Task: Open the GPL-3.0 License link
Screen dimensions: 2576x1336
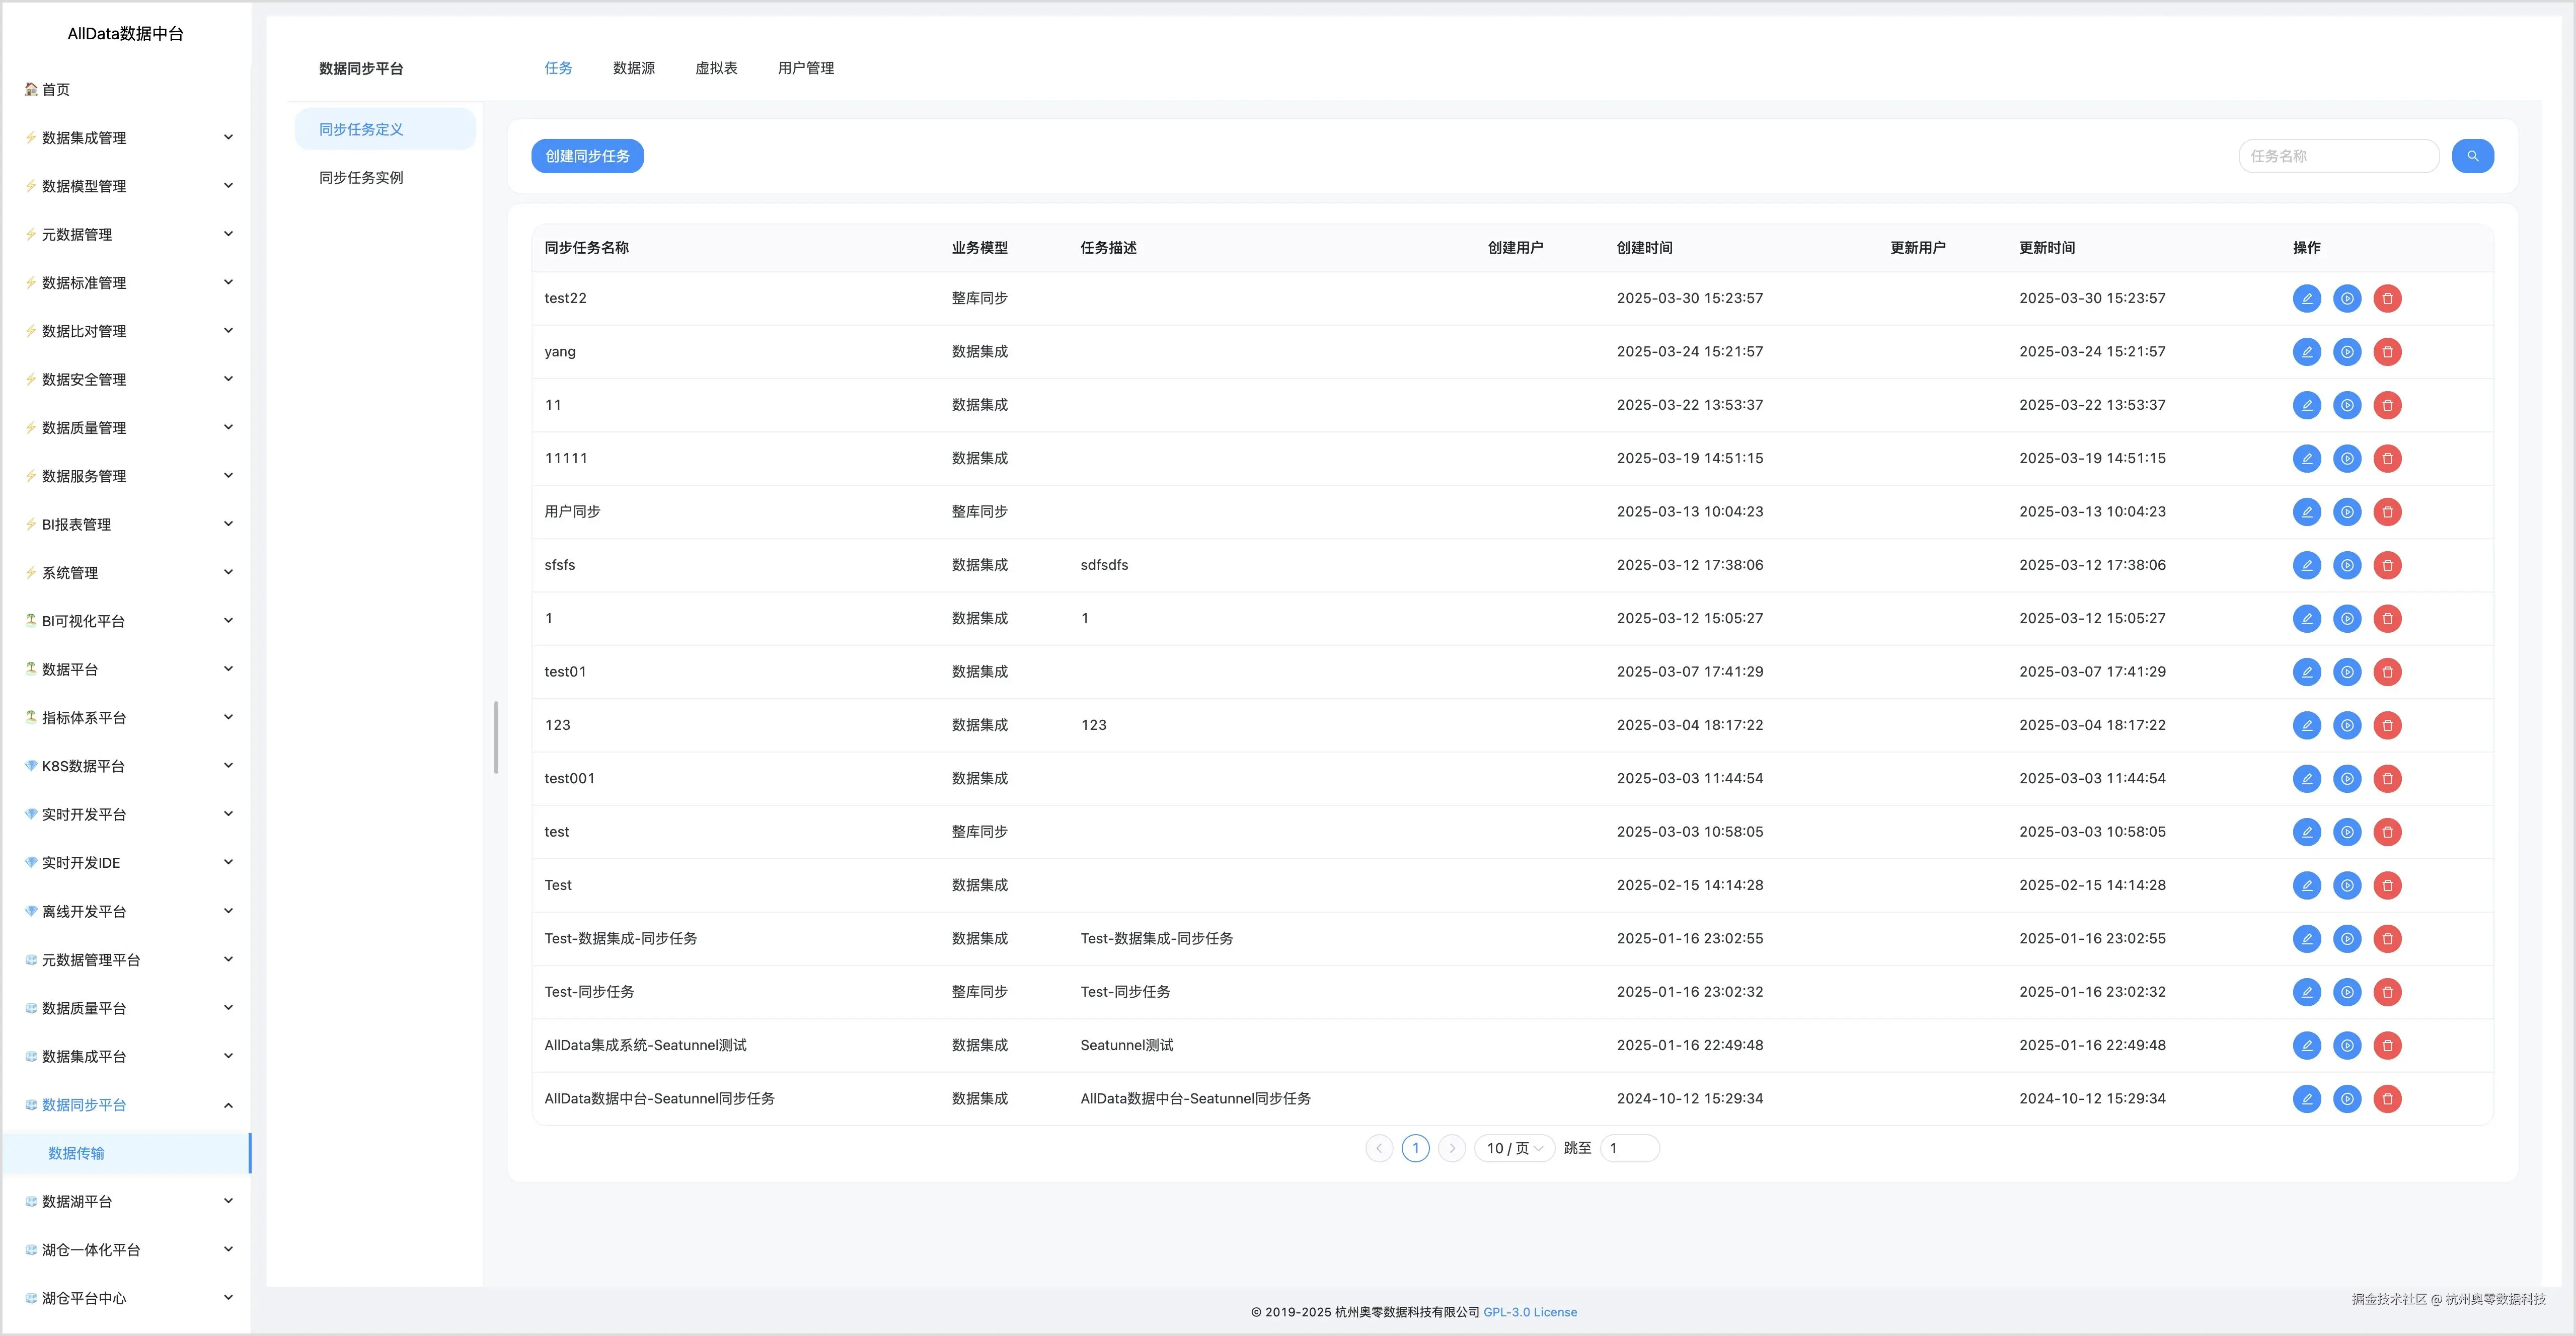Action: [x=1529, y=1312]
